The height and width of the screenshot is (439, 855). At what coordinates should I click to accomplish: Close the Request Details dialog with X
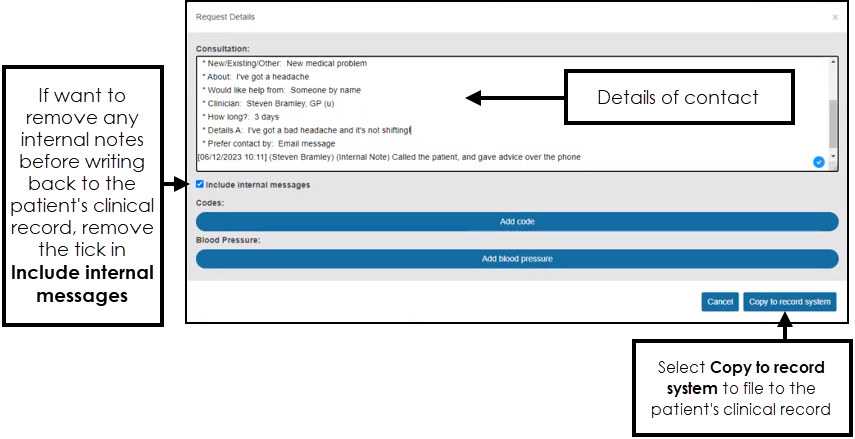[x=835, y=17]
